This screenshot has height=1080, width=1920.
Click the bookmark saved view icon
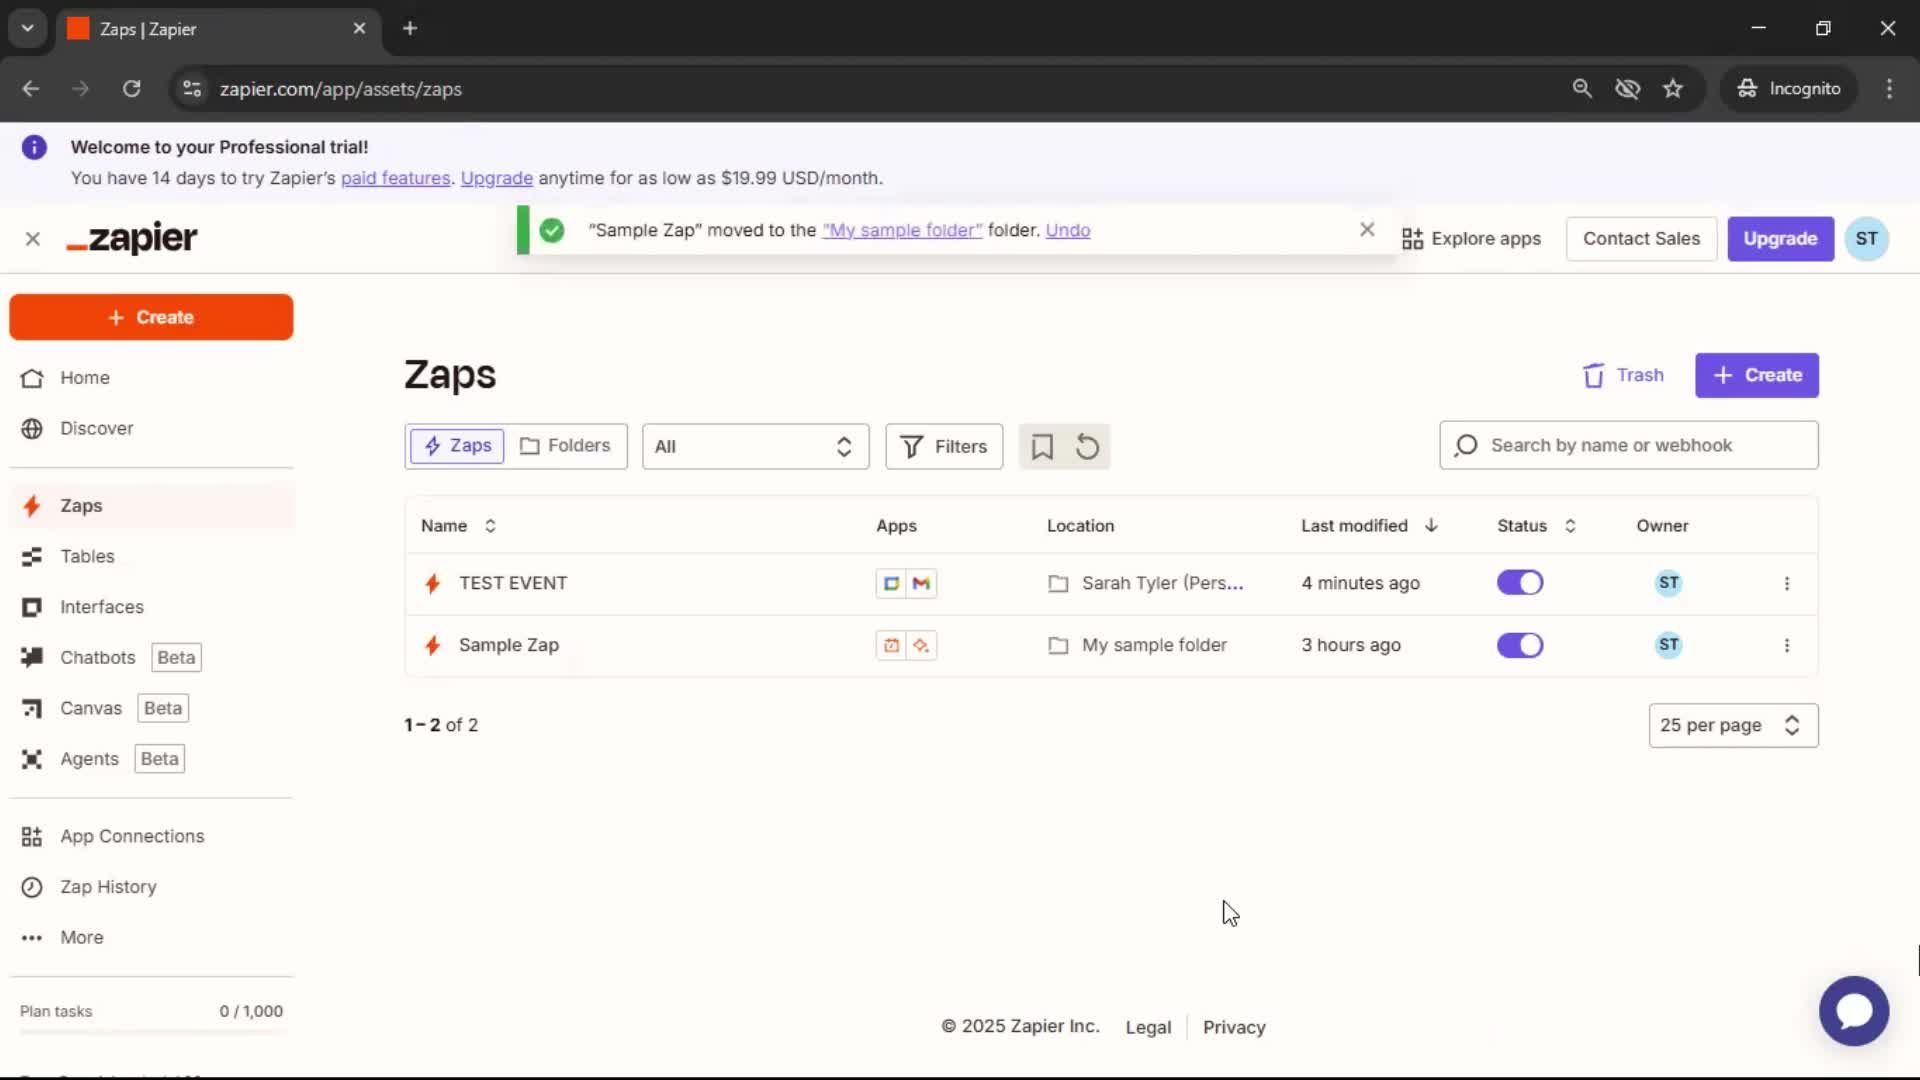(1042, 447)
